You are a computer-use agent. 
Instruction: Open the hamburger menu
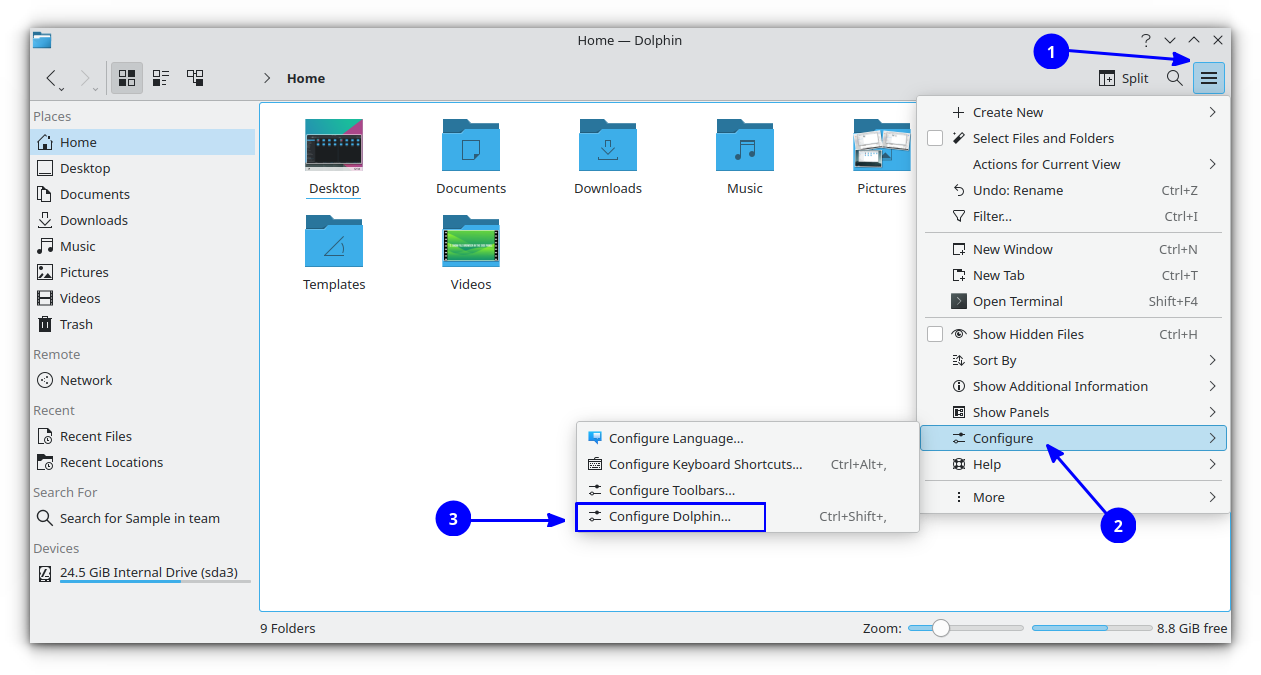click(x=1208, y=77)
